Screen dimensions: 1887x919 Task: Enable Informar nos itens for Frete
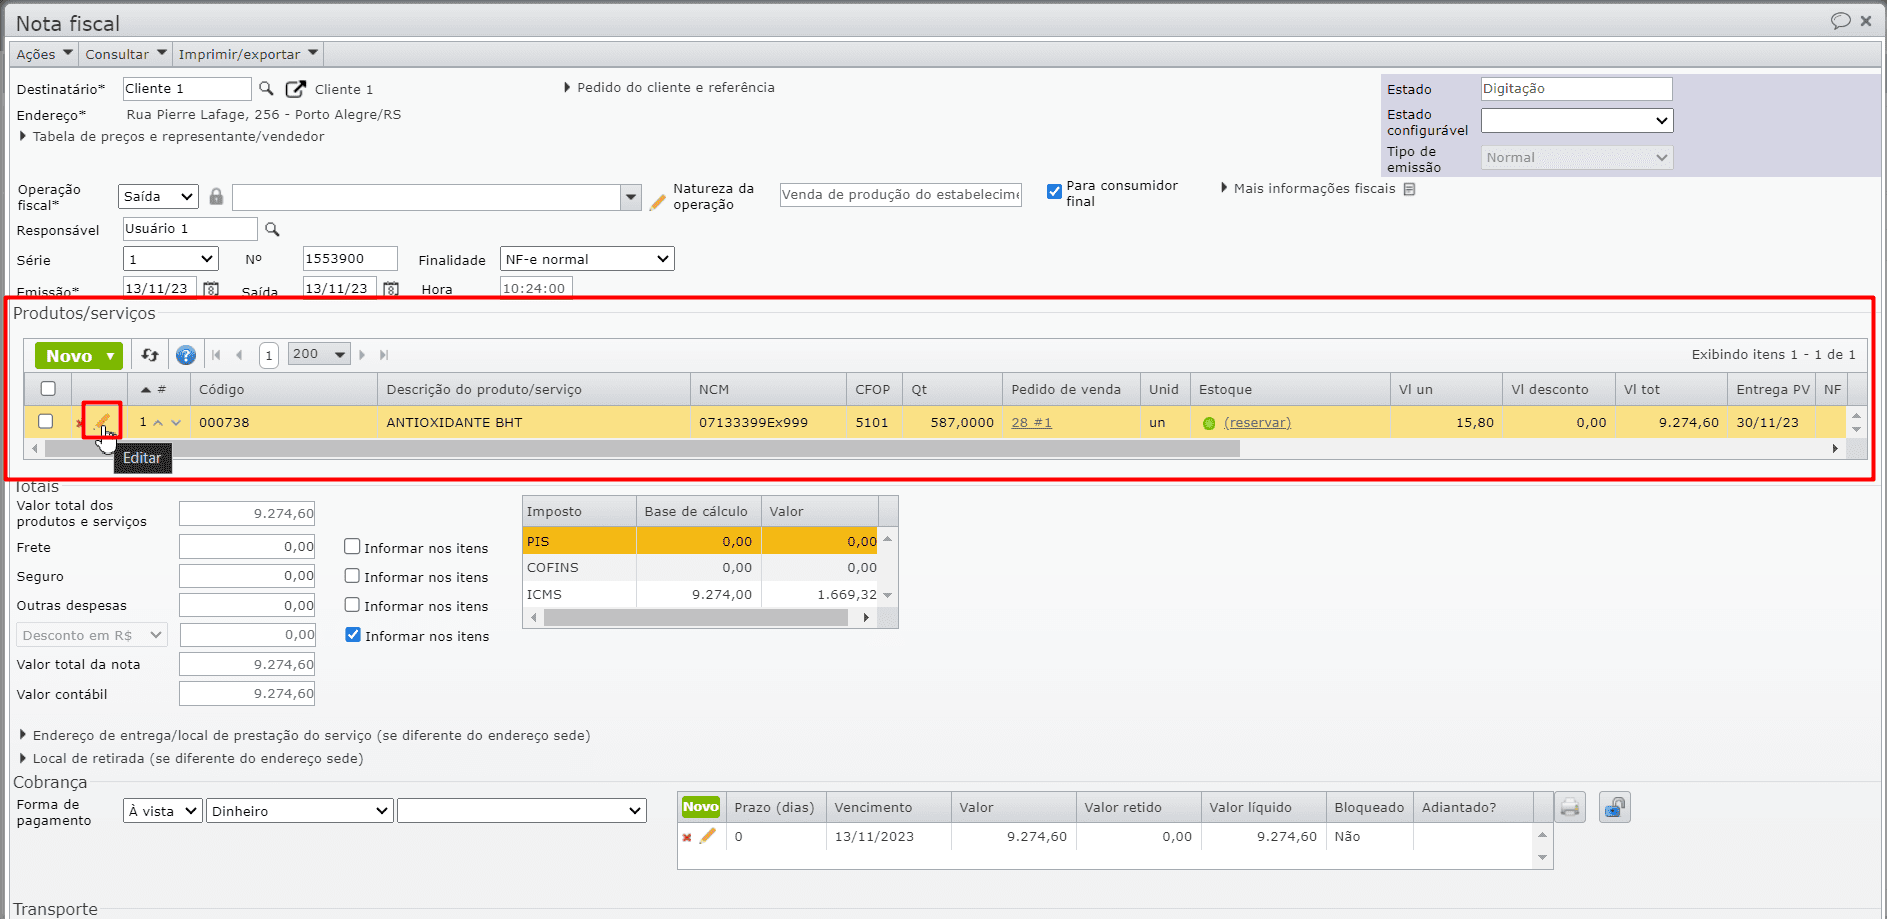pyautogui.click(x=352, y=546)
